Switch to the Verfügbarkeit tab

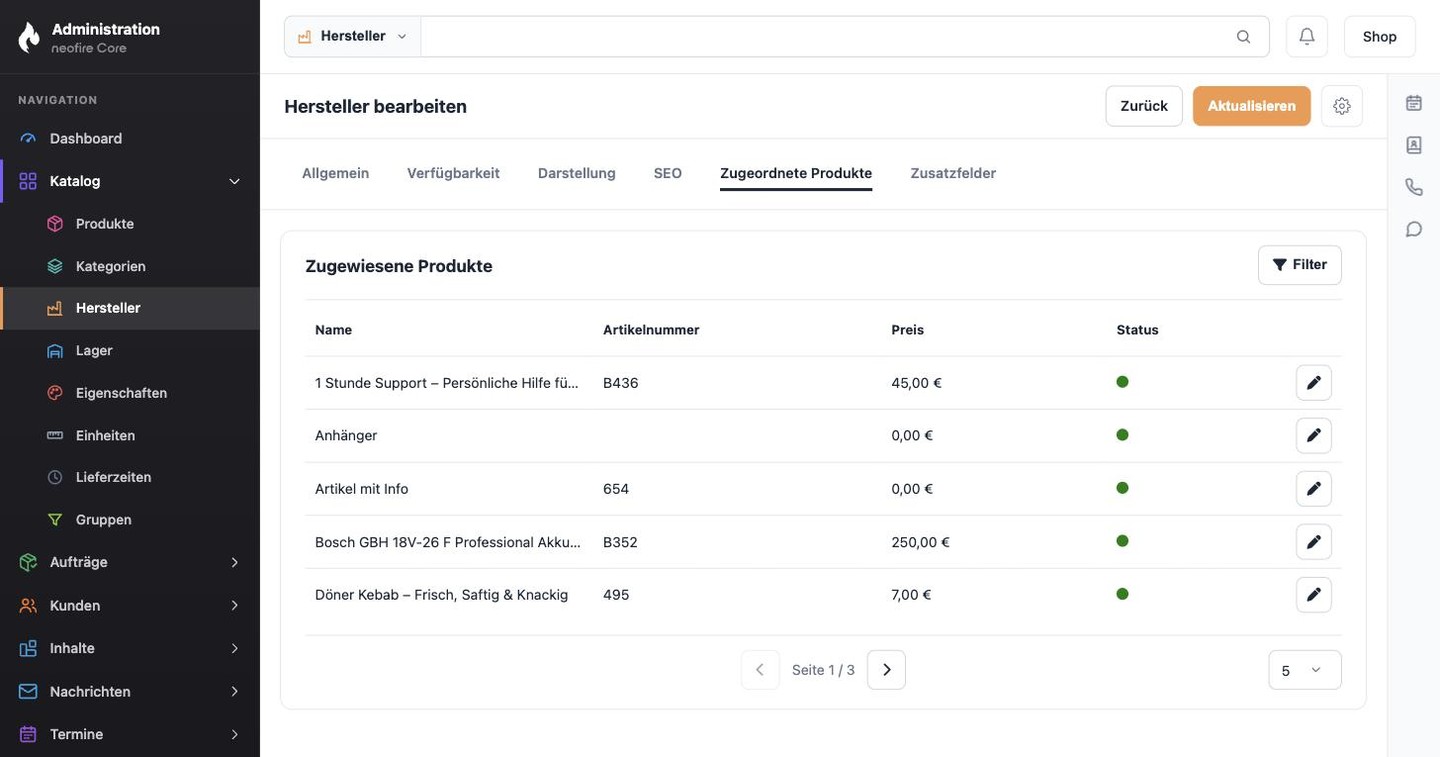point(453,173)
